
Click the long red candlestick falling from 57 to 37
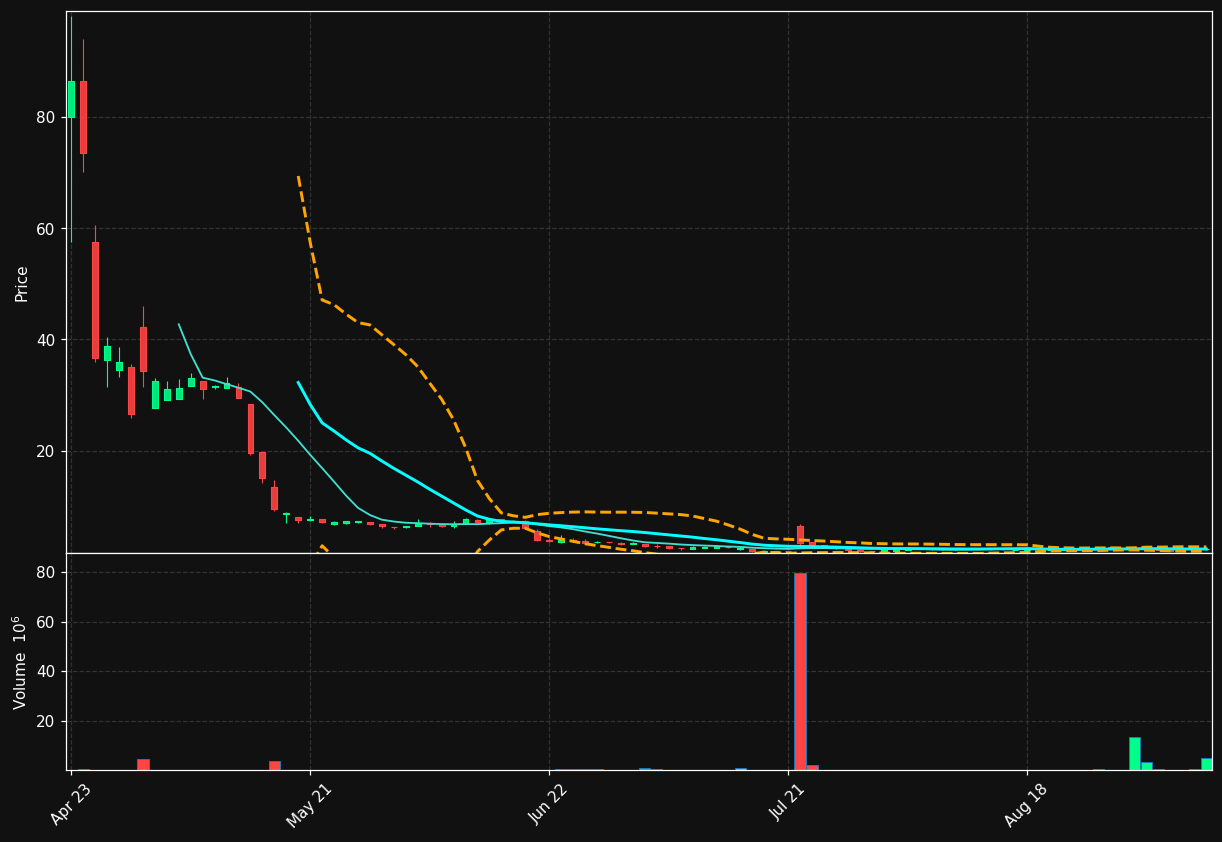point(95,300)
